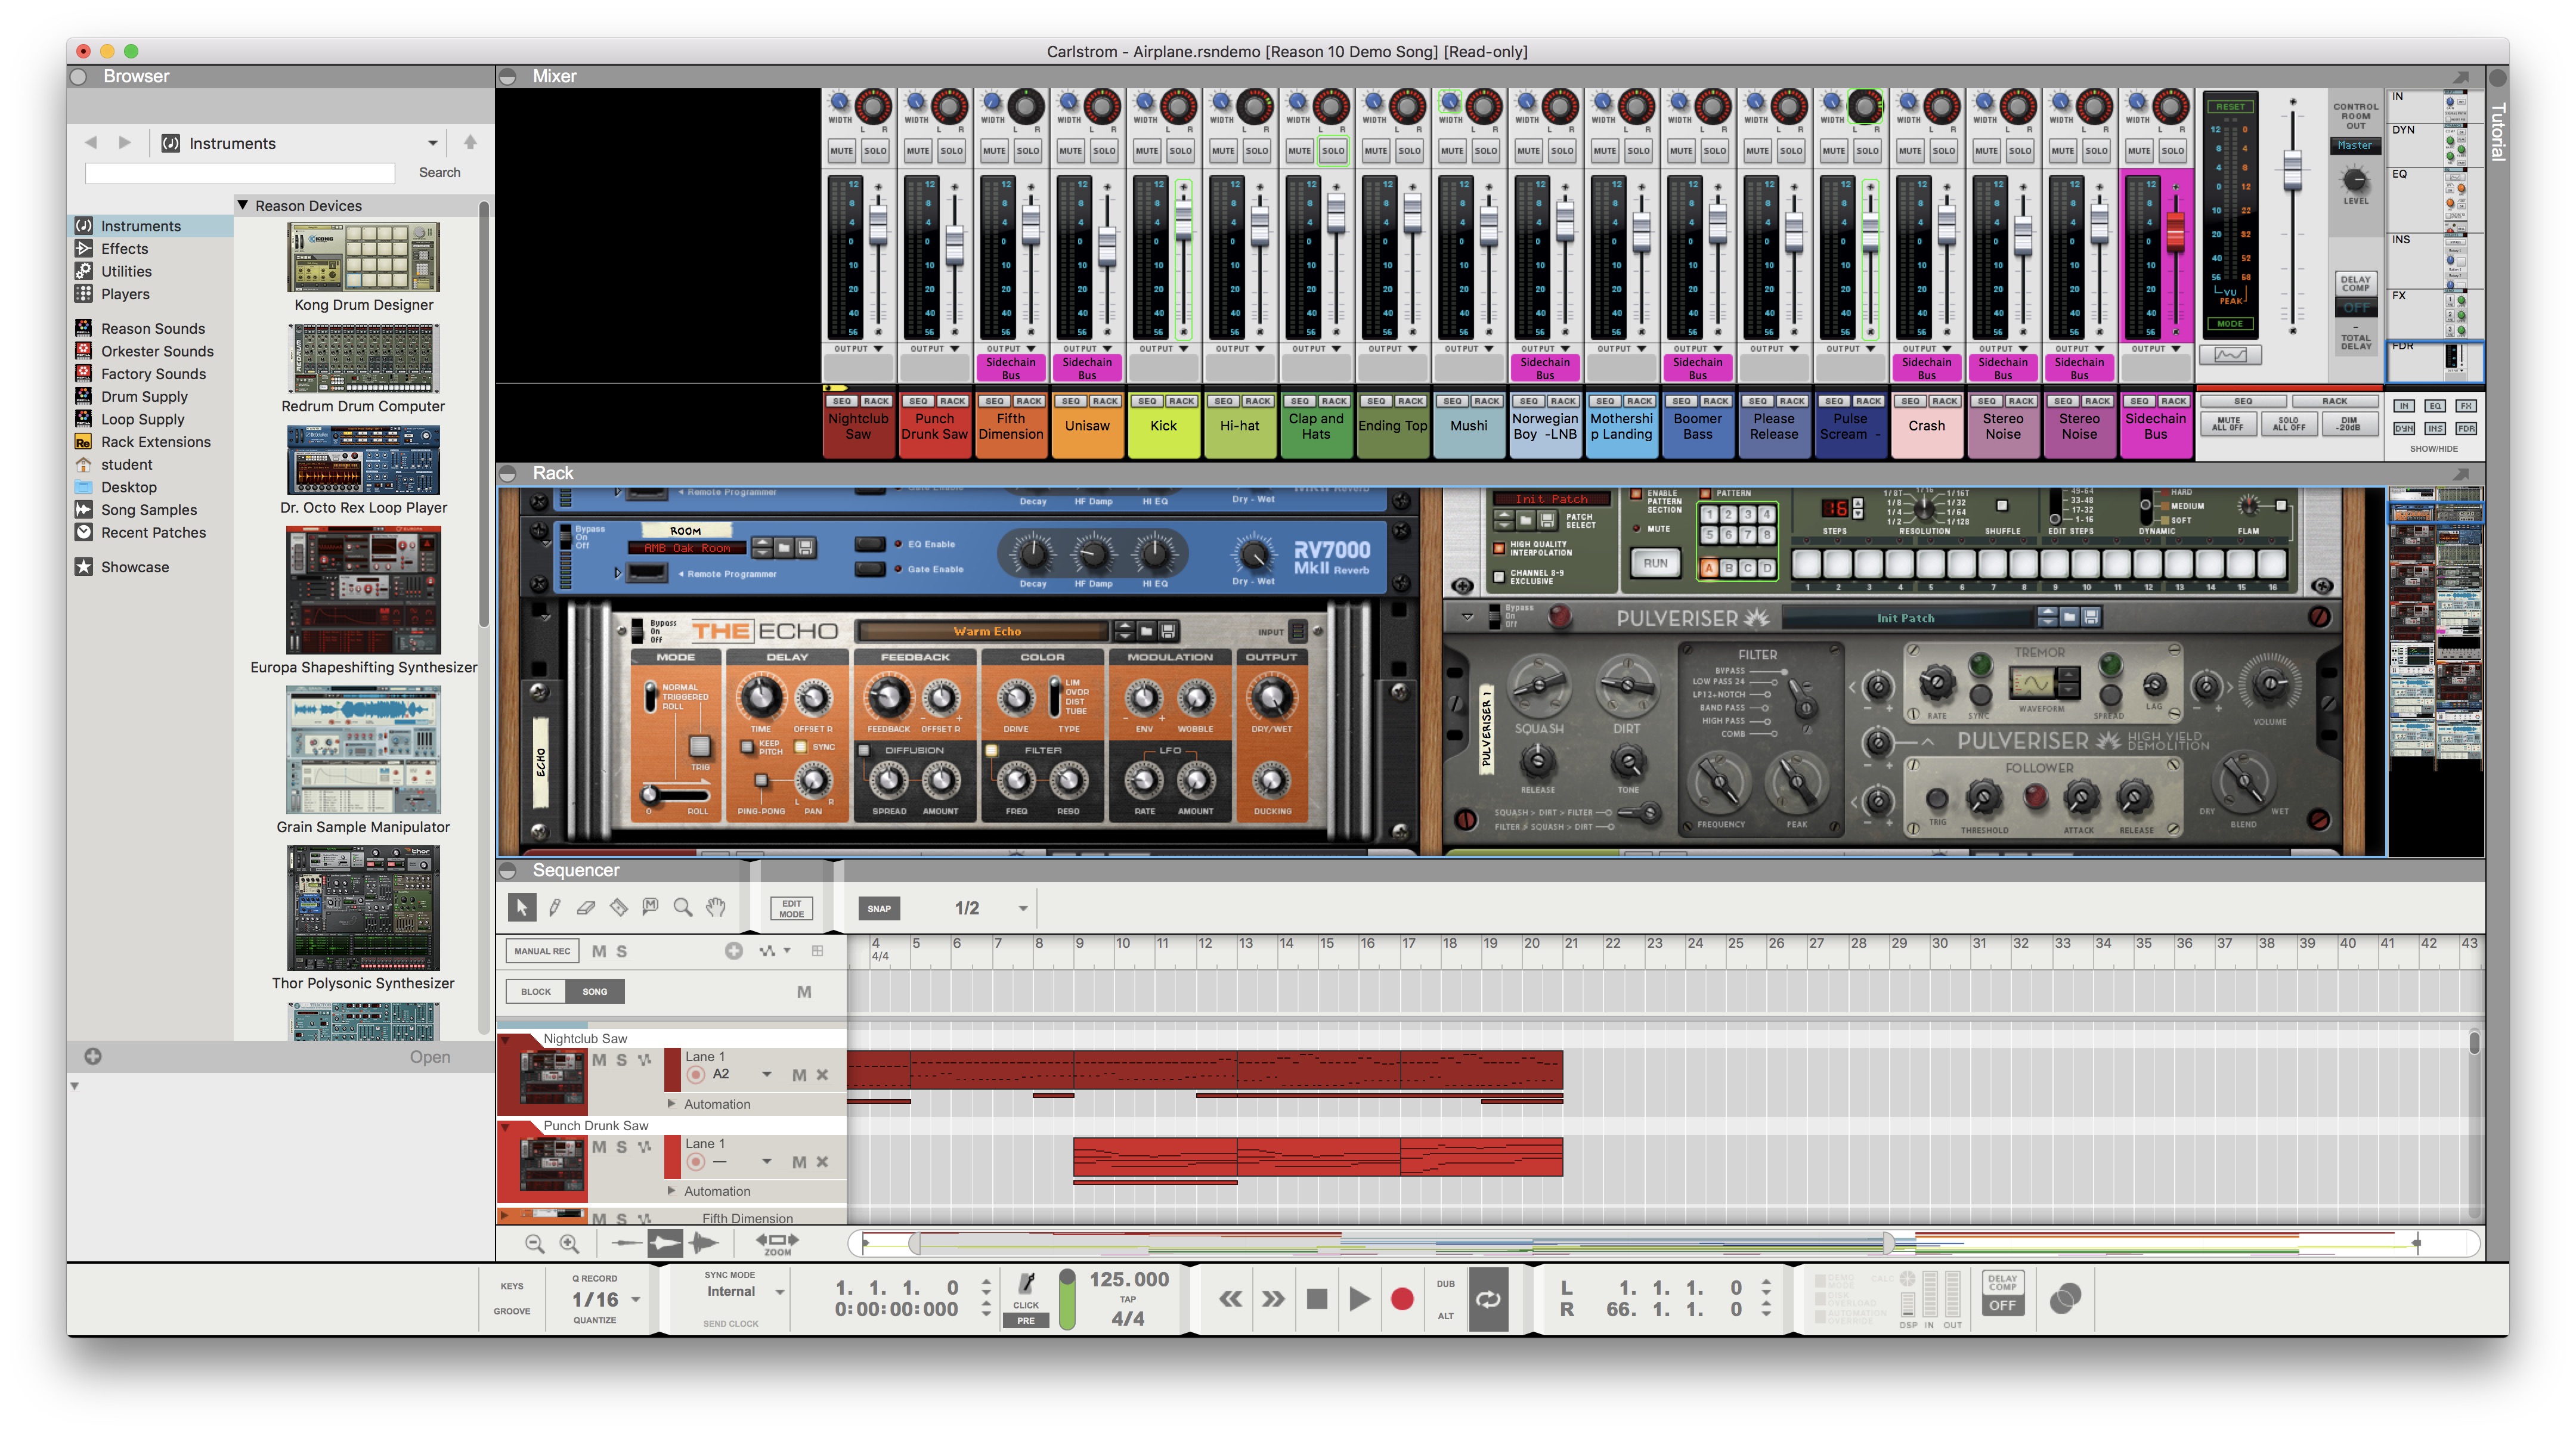Open the 1/16 quantize dropdown
Viewport: 2576px width, 1433px height.
point(635,1299)
